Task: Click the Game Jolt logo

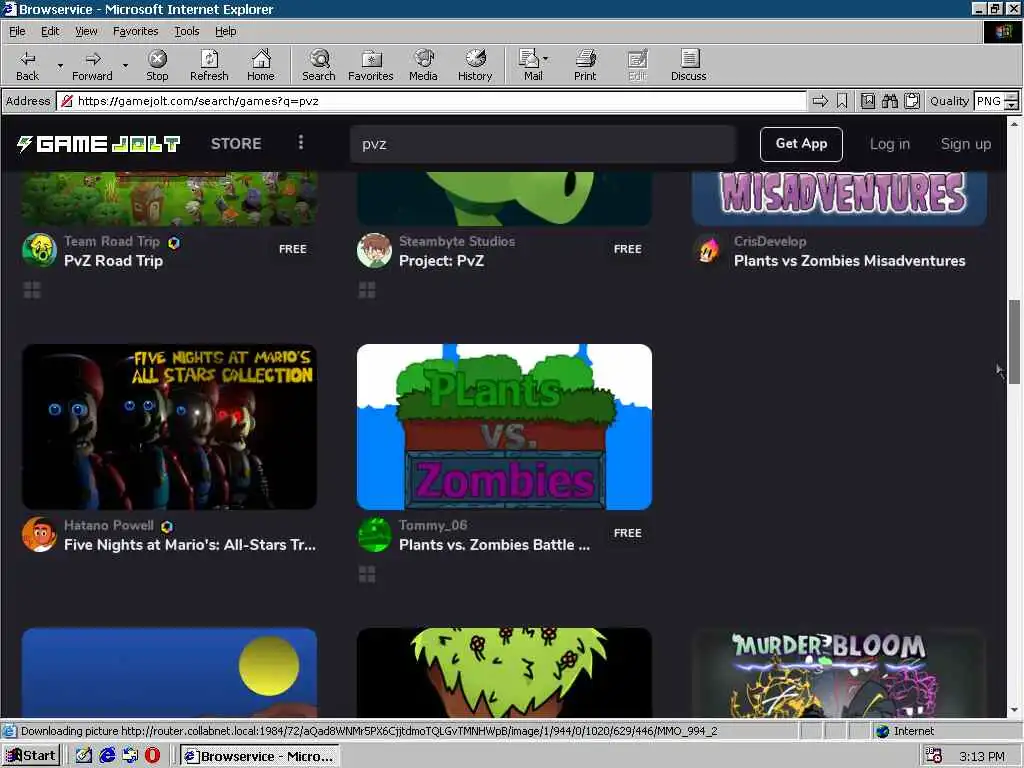Action: 98,144
